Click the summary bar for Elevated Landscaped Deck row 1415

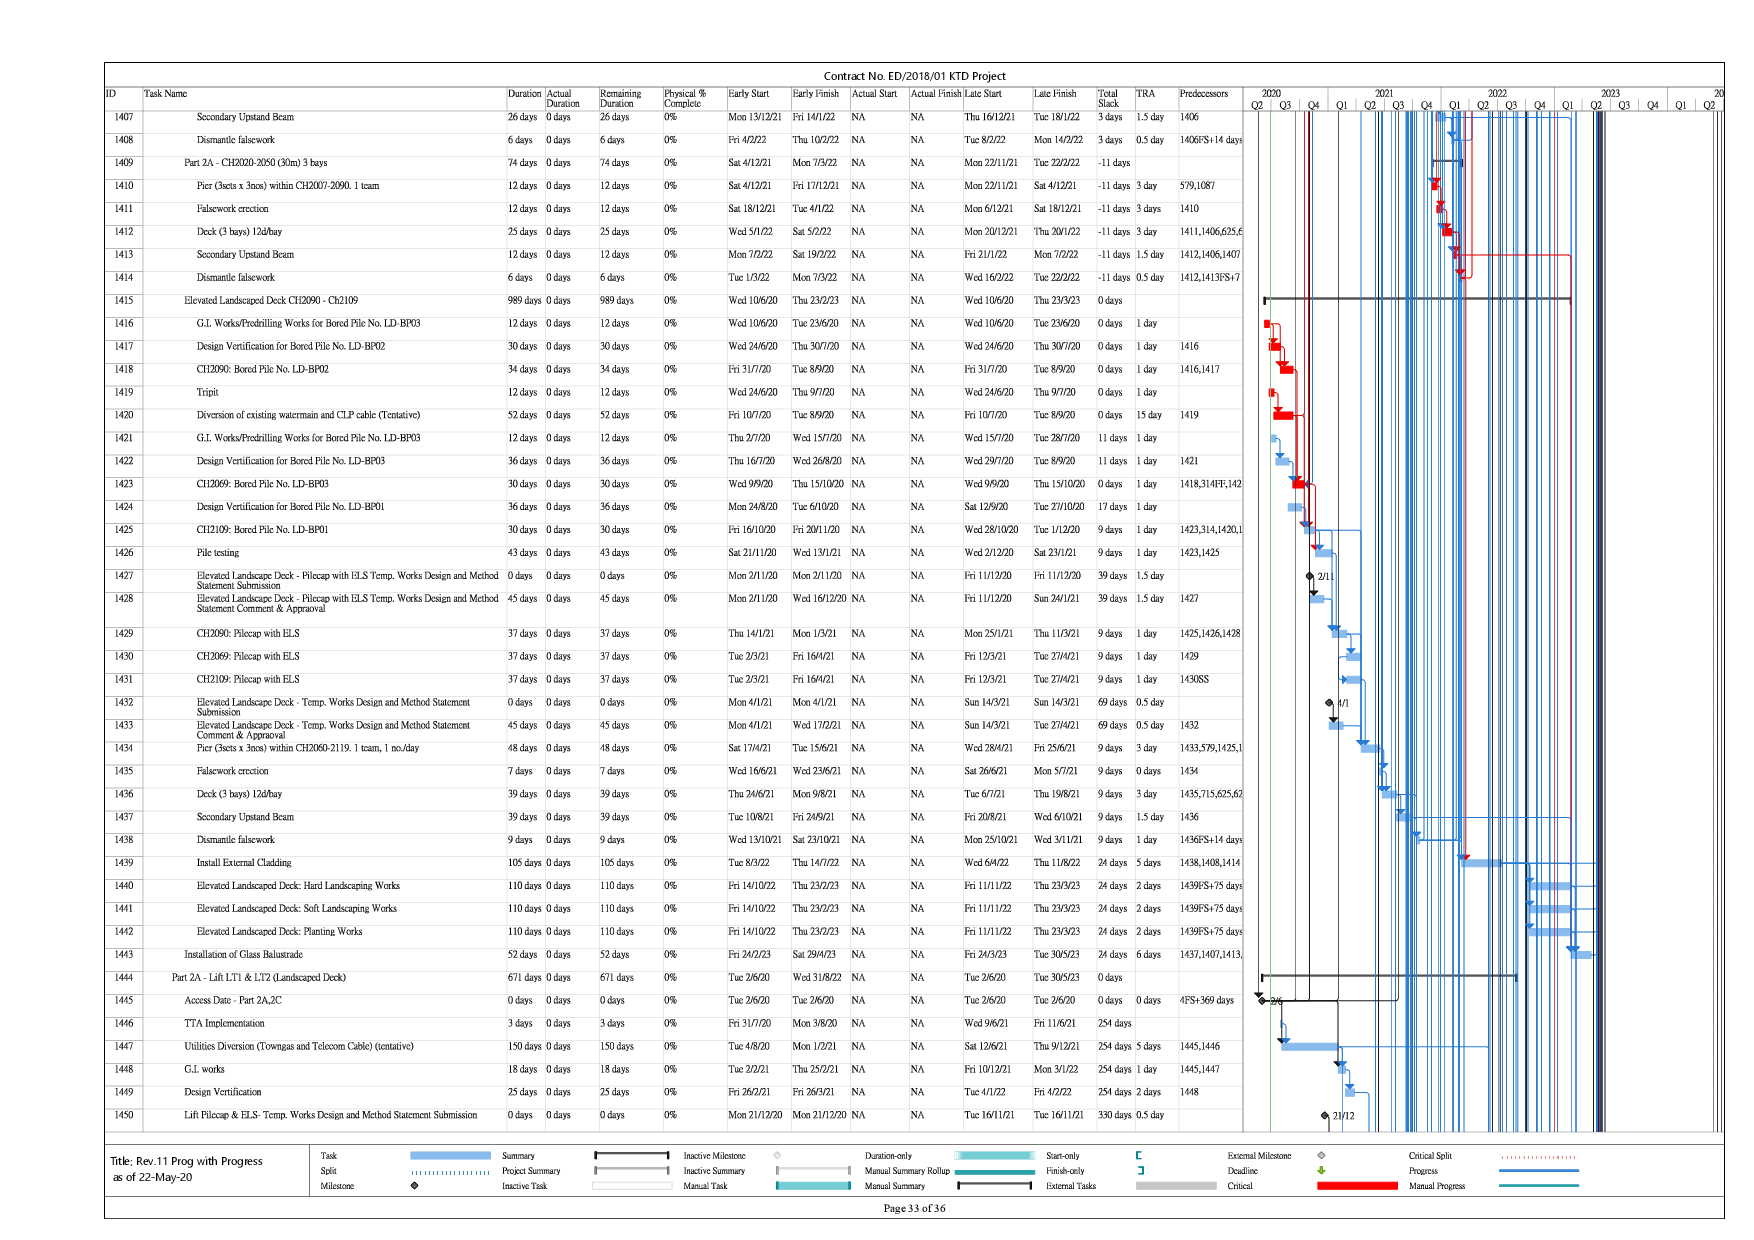point(1417,299)
